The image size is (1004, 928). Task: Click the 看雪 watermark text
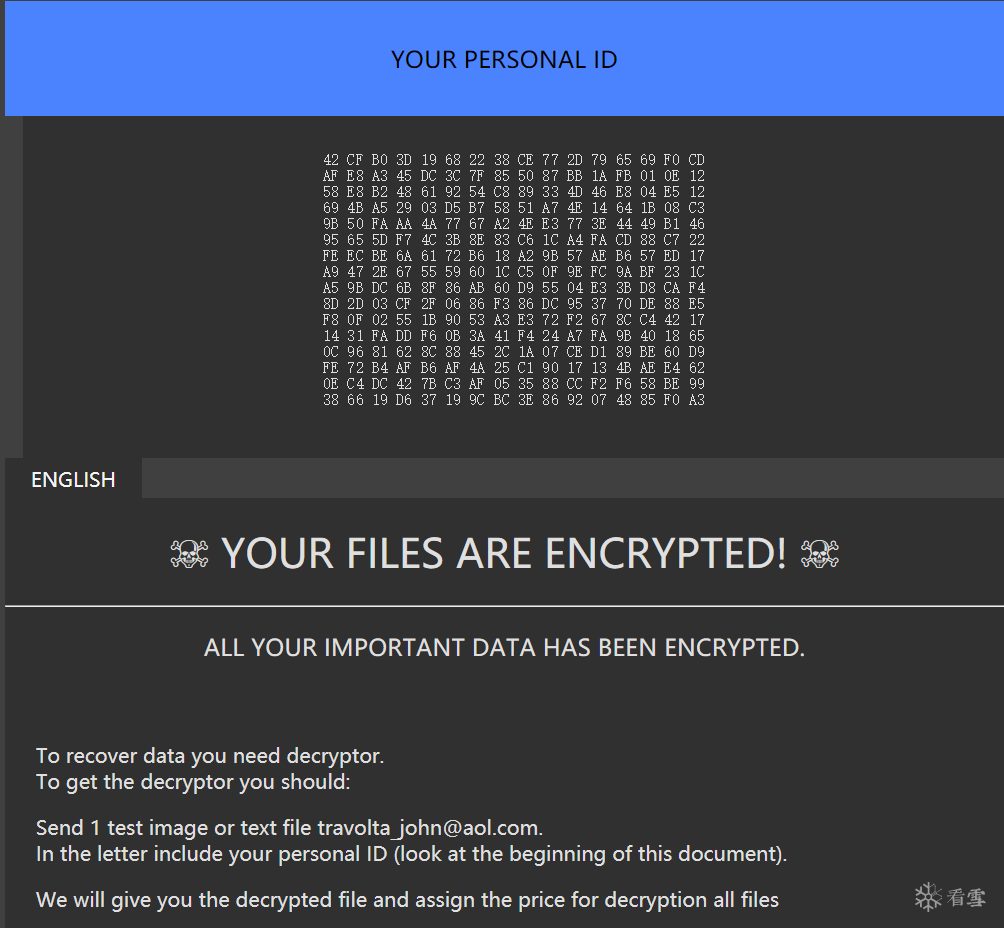click(967, 898)
